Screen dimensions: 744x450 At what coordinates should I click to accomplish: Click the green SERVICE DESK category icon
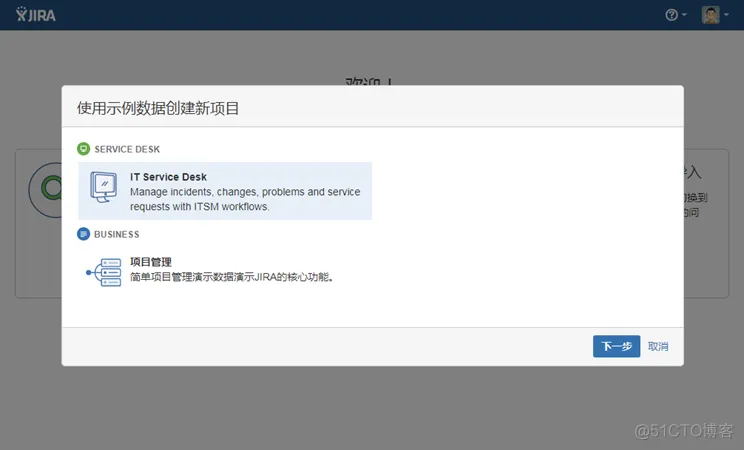(84, 149)
